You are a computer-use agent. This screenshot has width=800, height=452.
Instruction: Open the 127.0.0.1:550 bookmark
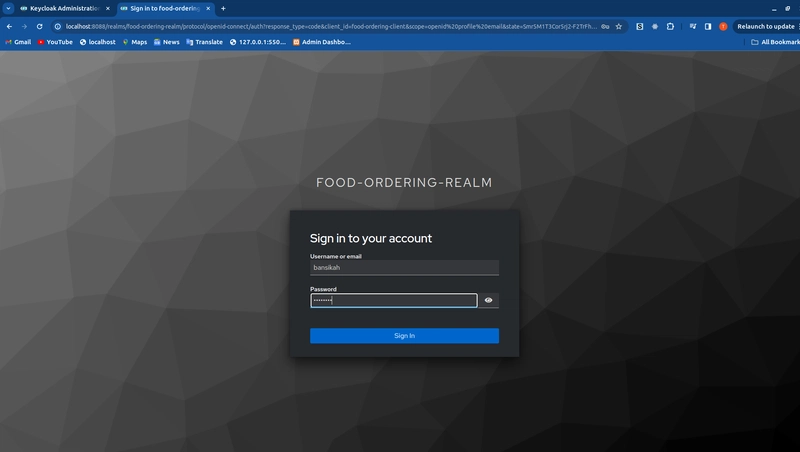(258, 42)
